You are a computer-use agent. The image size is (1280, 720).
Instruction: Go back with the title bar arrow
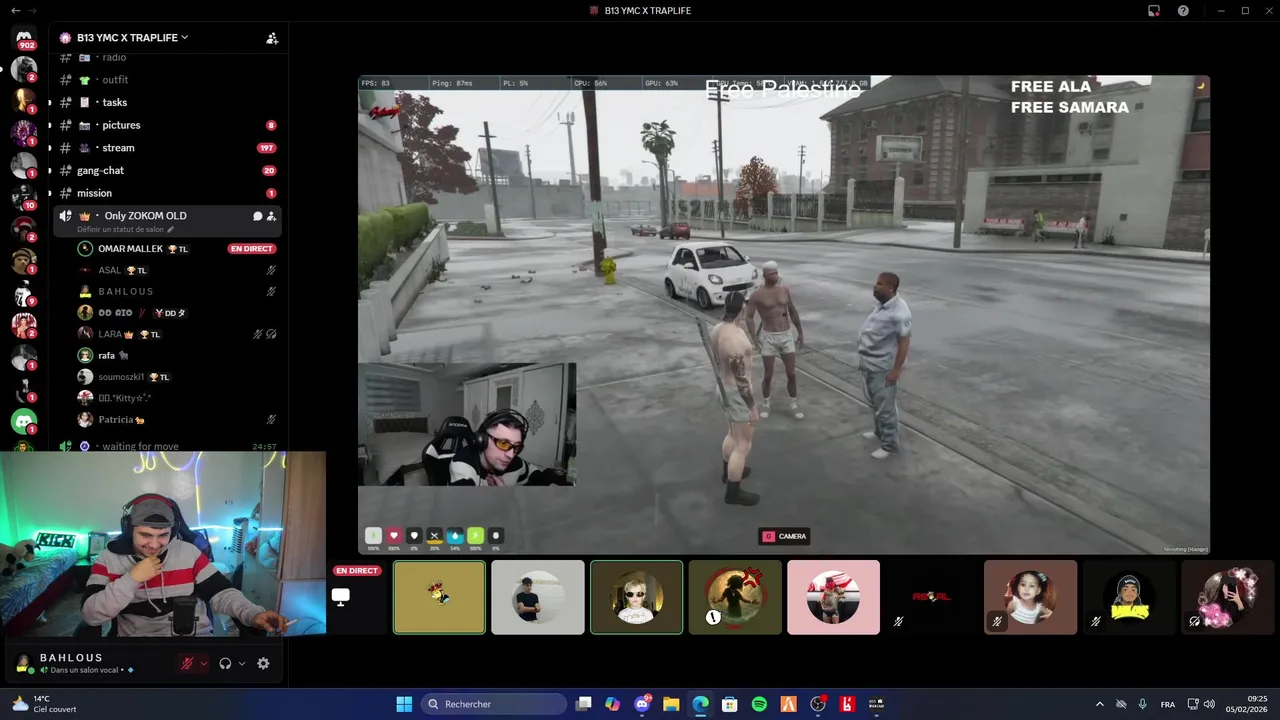15,11
